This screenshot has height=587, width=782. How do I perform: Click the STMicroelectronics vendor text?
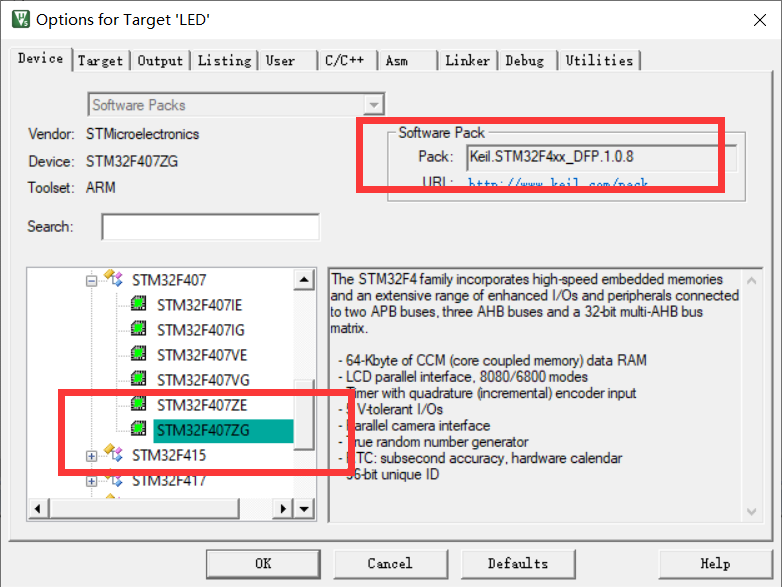(x=142, y=134)
